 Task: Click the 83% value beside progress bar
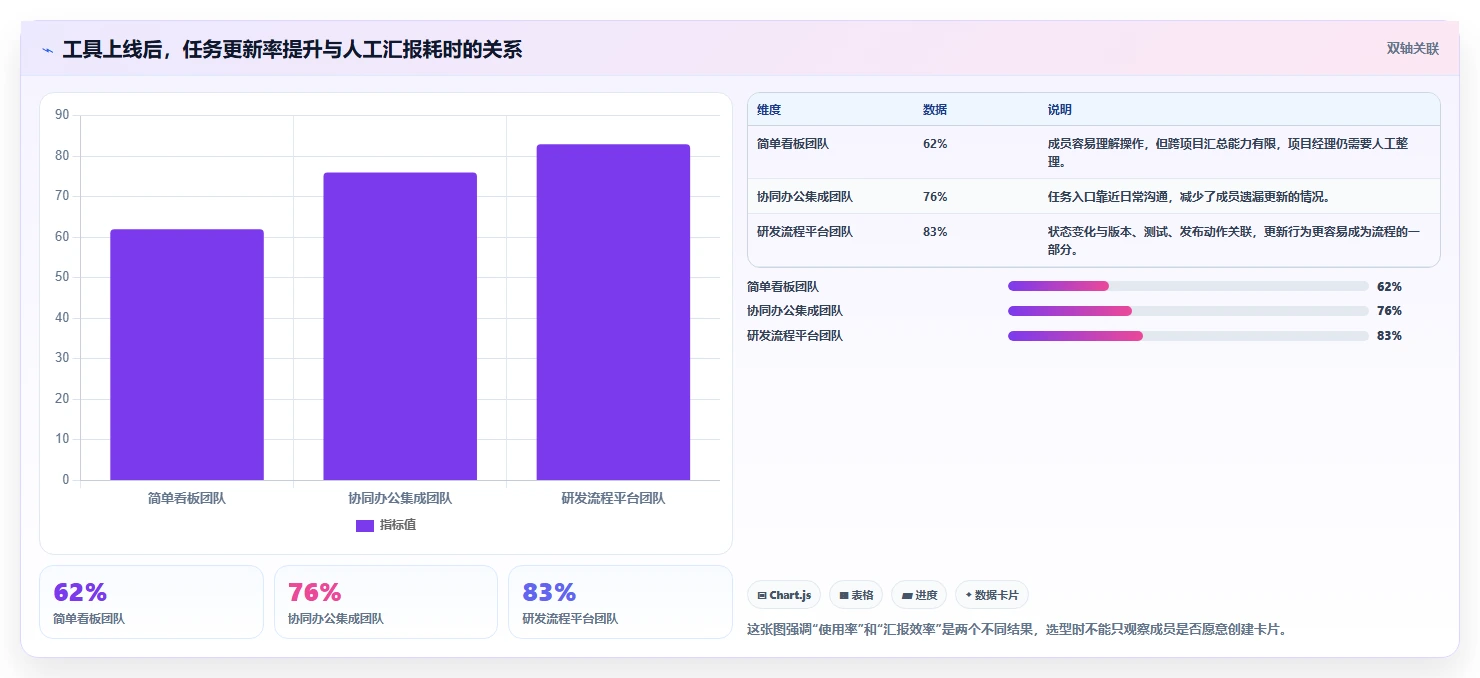[1389, 336]
